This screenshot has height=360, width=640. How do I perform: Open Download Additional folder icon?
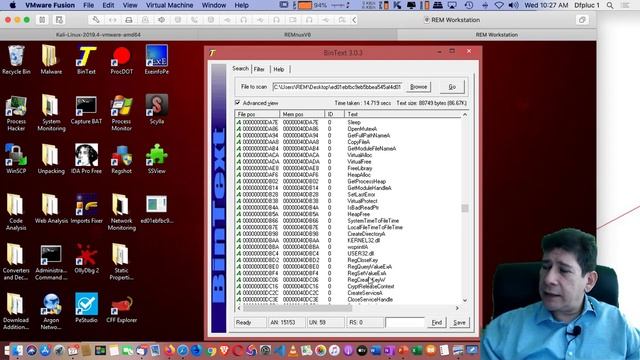(x=16, y=312)
